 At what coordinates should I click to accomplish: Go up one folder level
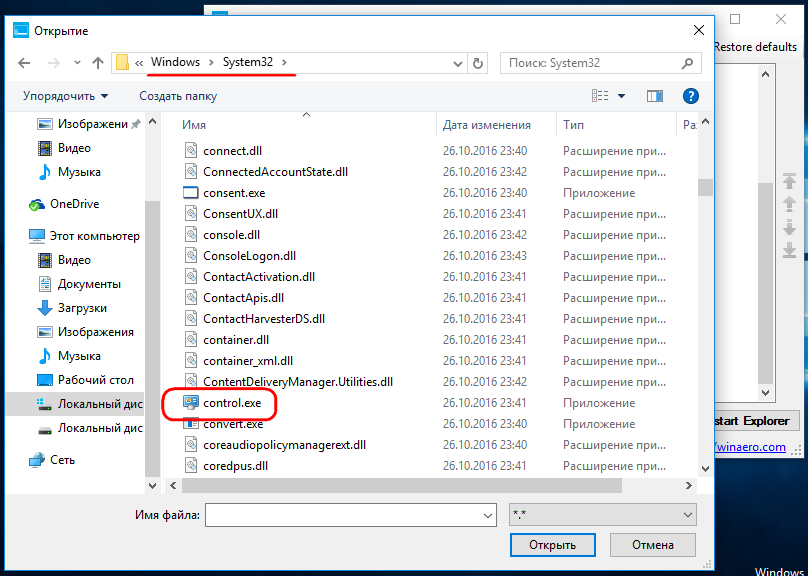(x=98, y=63)
